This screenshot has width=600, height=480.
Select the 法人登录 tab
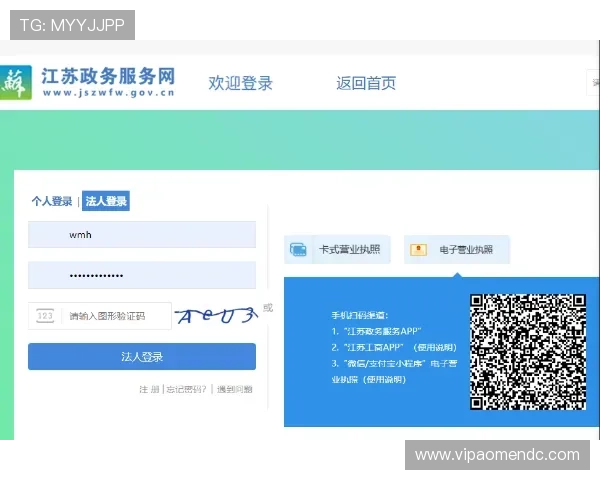106,201
